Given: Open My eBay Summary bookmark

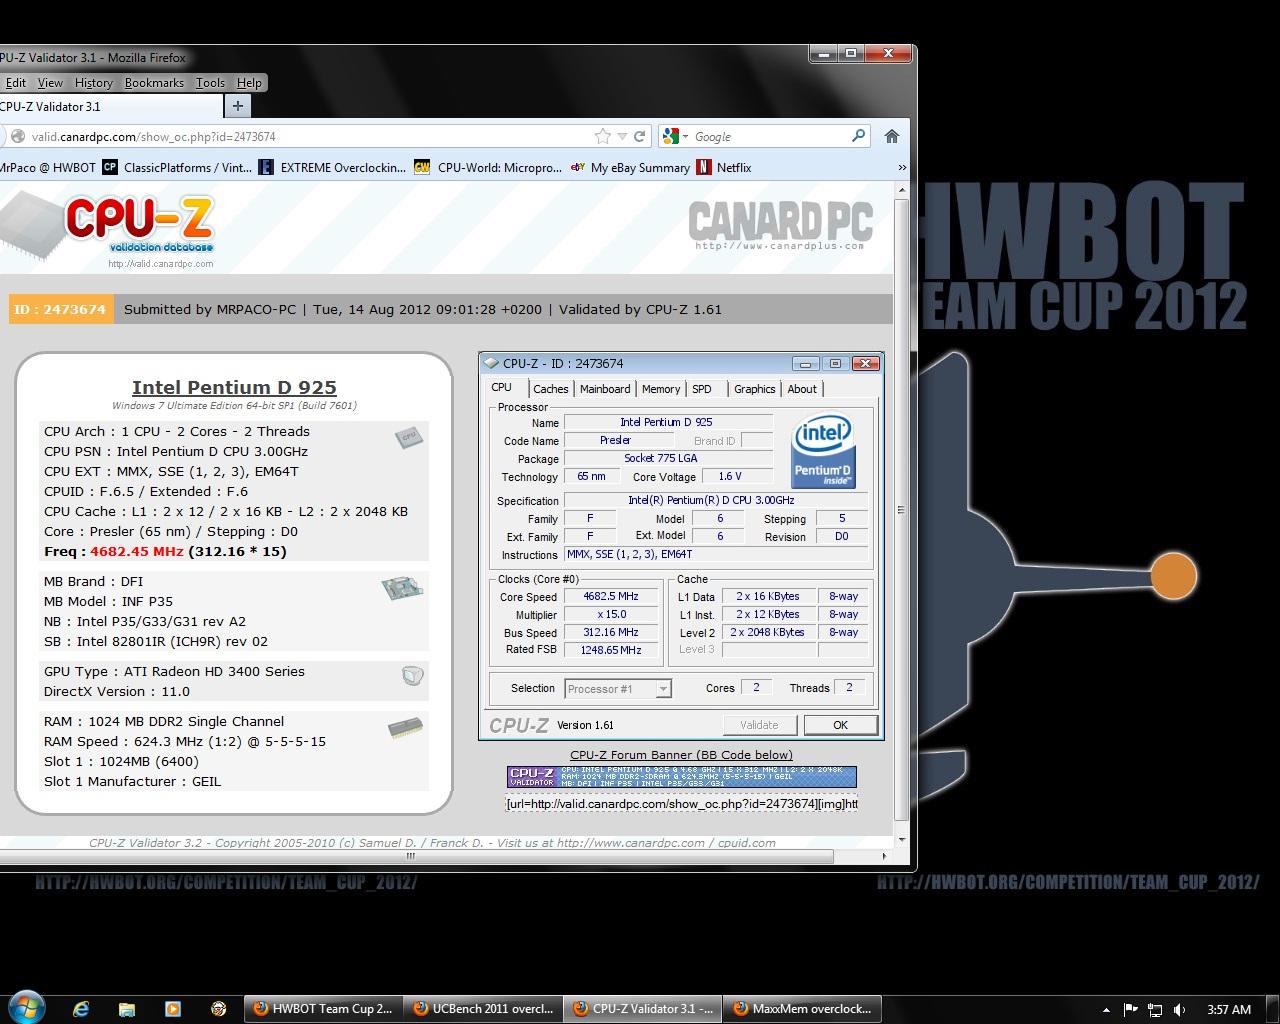Looking at the screenshot, I should 630,167.
